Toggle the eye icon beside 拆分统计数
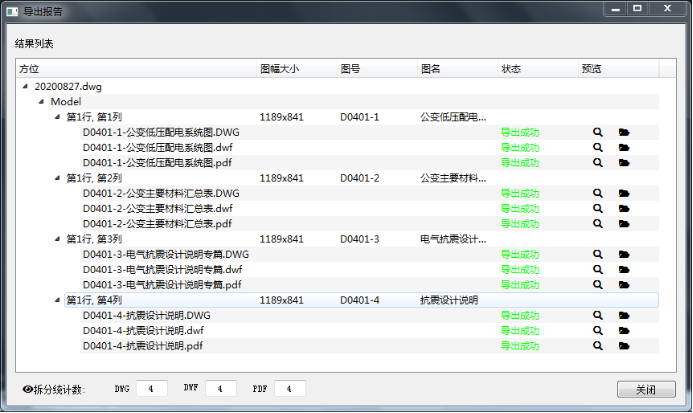Image resolution: width=693 pixels, height=413 pixels. point(27,389)
